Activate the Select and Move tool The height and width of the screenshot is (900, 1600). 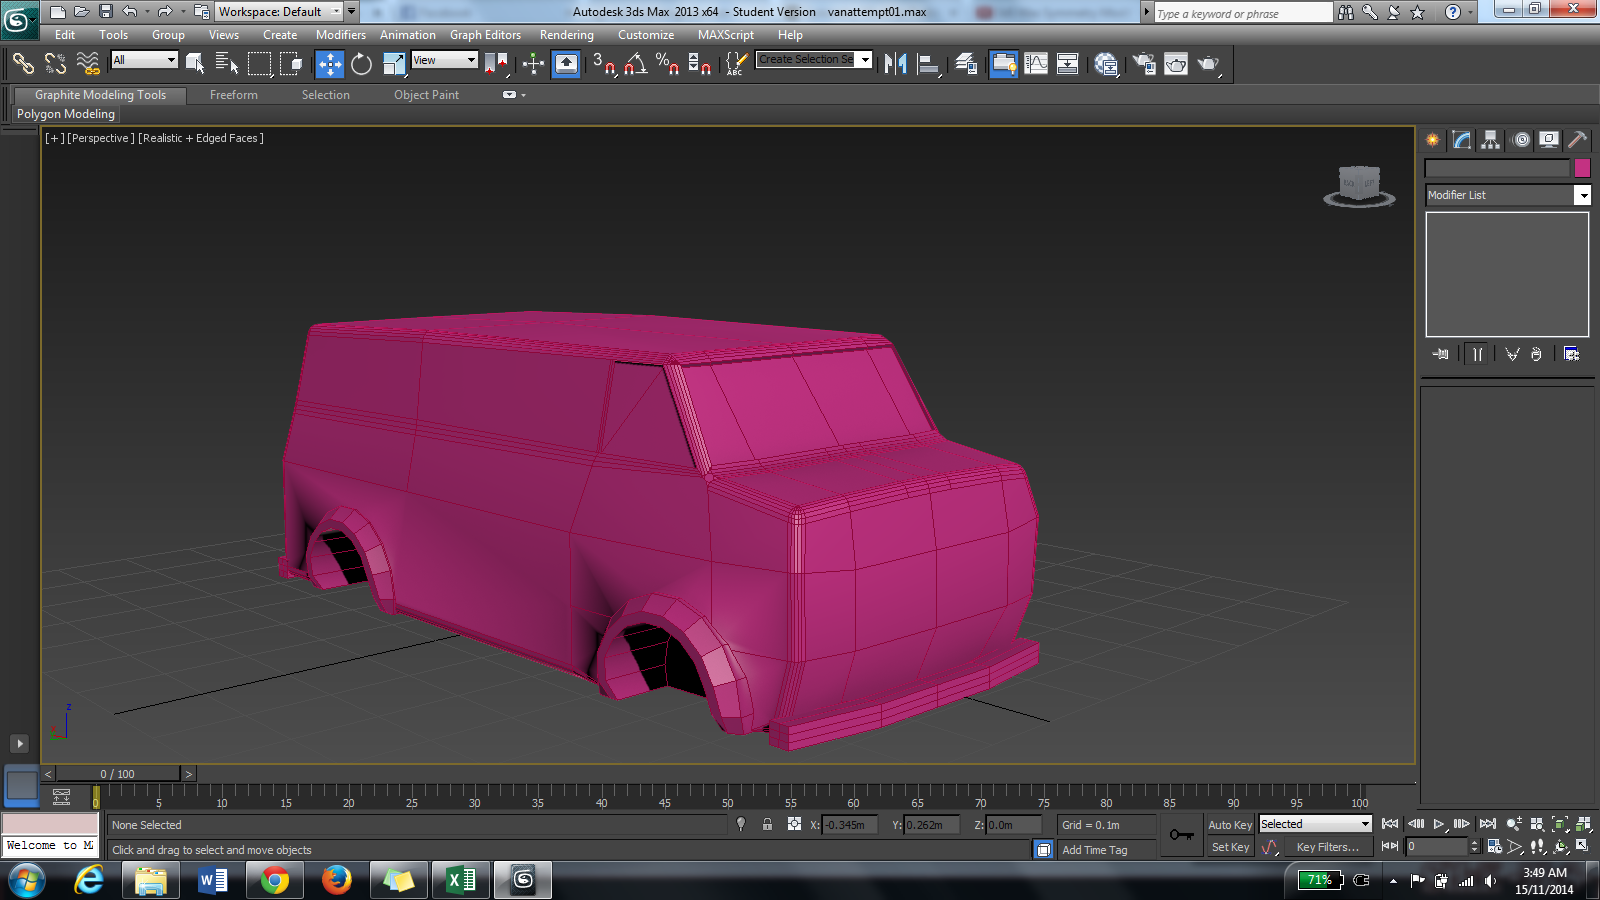[x=329, y=65]
